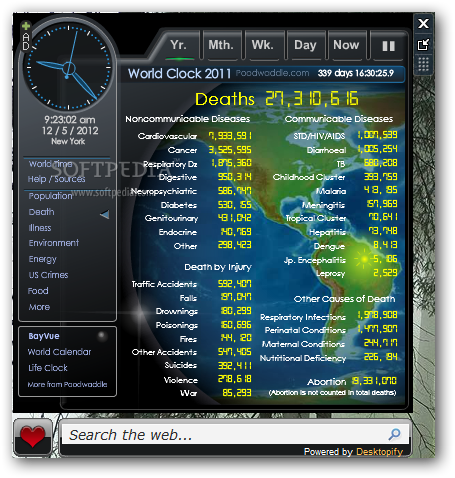
Task: Click the Malaria row label
Action: click(x=331, y=191)
